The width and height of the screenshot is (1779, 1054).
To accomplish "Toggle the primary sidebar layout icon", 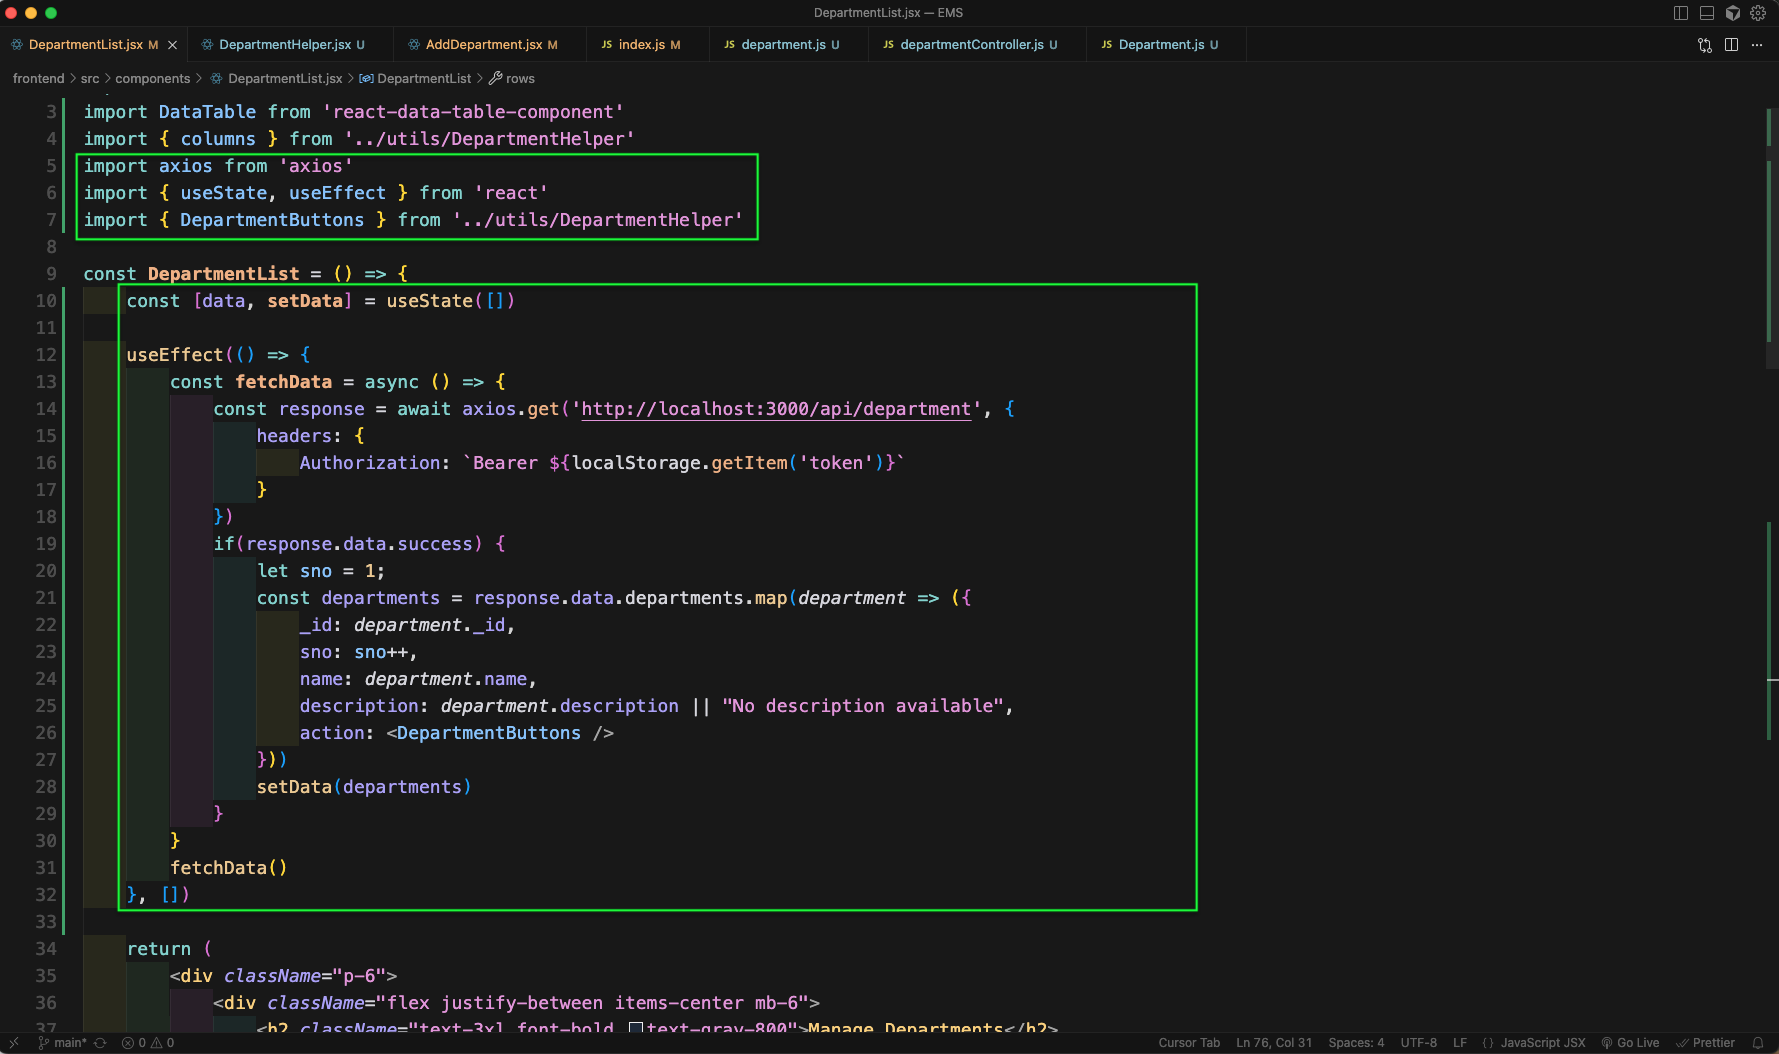I will [1681, 13].
